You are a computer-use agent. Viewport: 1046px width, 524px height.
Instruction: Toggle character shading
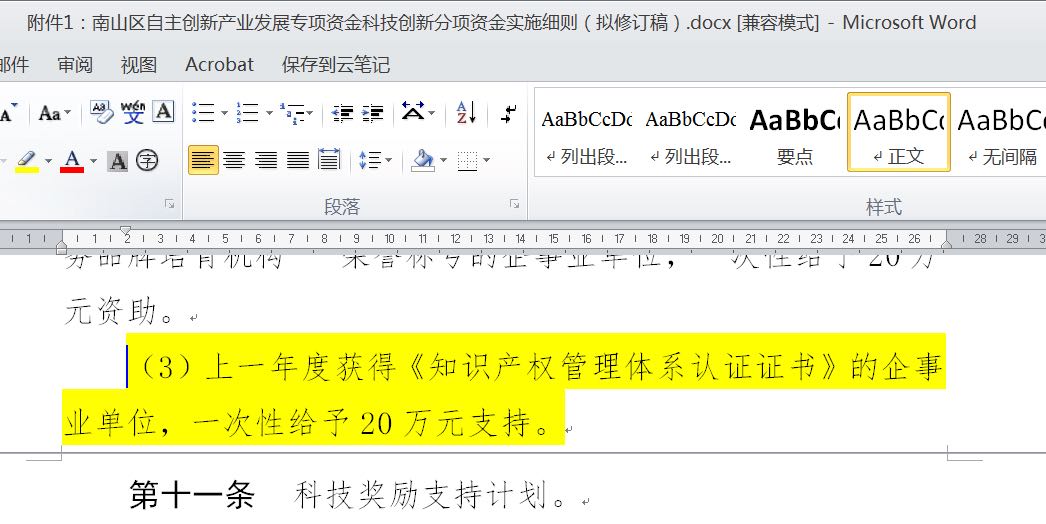(118, 160)
